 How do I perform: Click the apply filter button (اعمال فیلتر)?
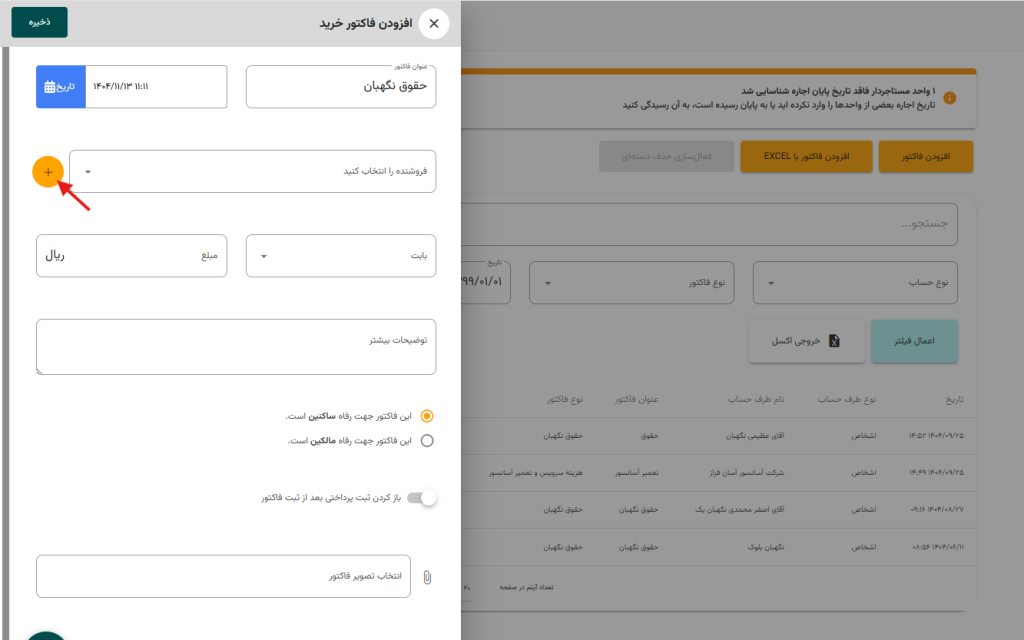914,341
